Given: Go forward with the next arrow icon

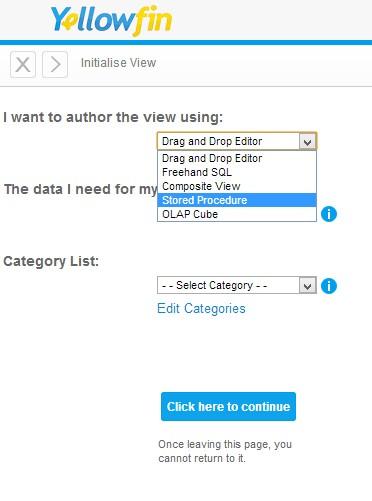Looking at the screenshot, I should point(55,64).
